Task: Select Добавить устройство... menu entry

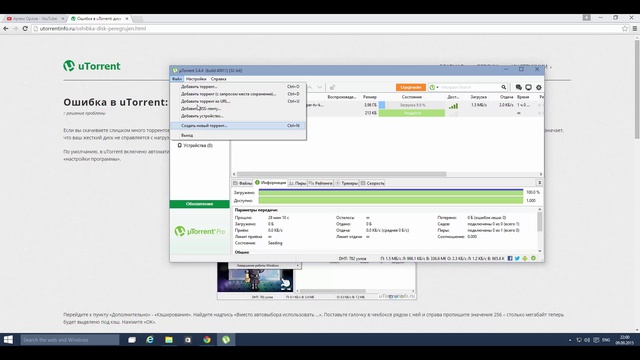Action: click(238, 116)
